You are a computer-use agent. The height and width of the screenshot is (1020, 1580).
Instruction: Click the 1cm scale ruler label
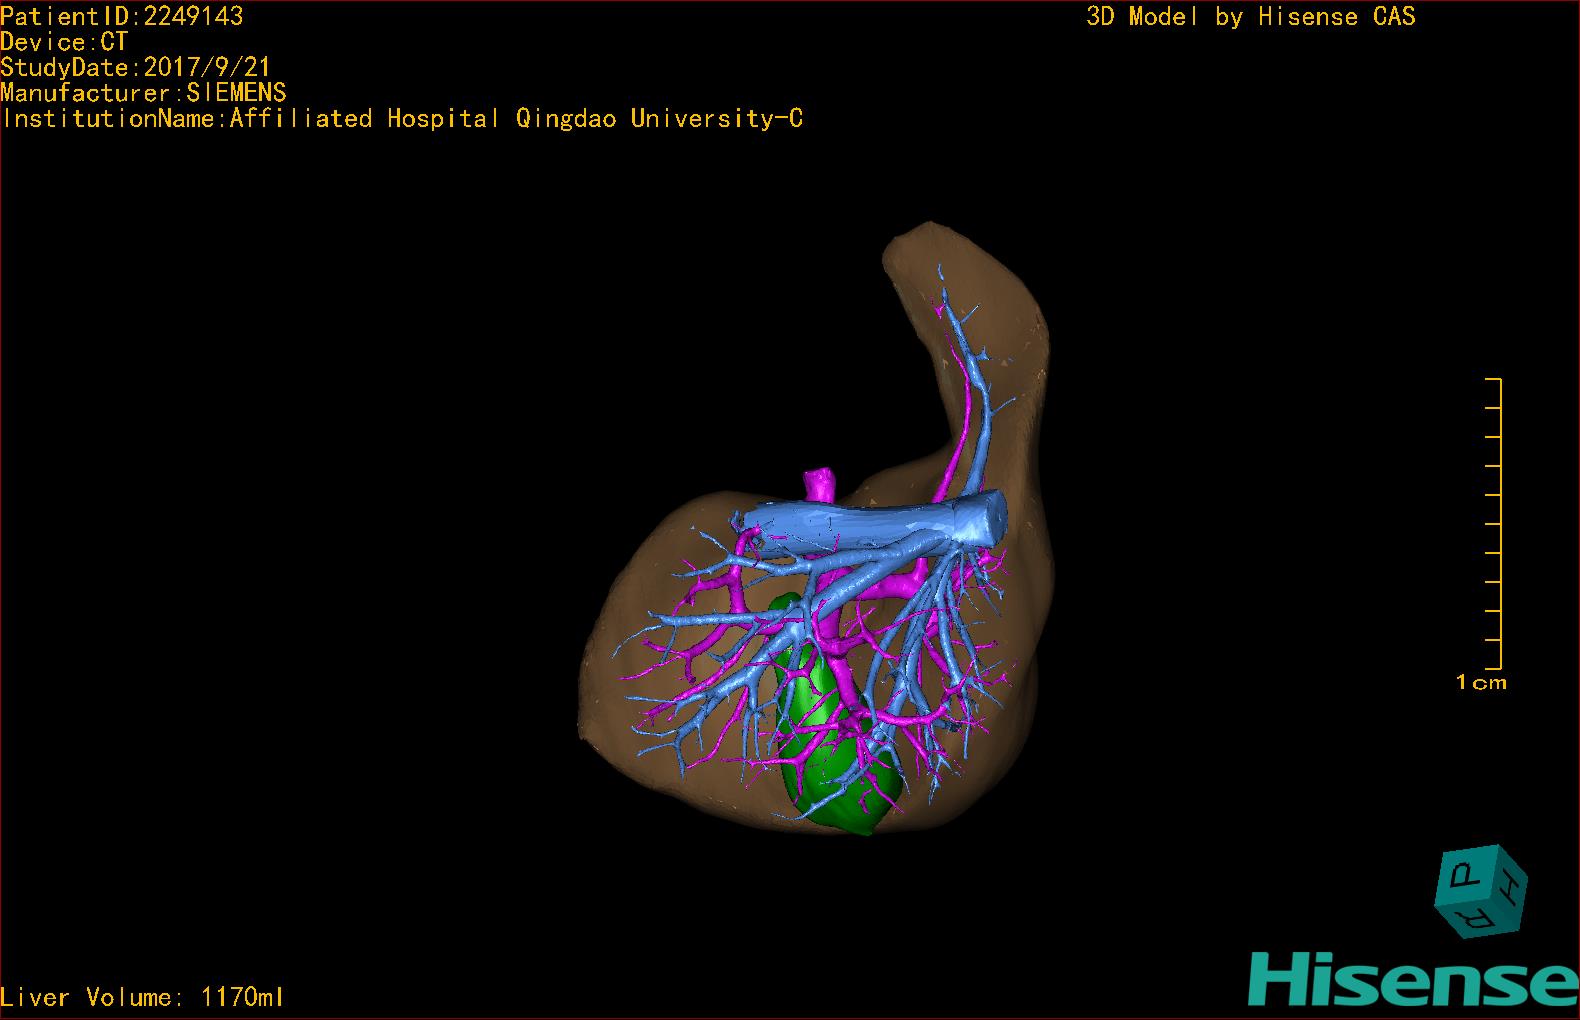coord(1481,683)
